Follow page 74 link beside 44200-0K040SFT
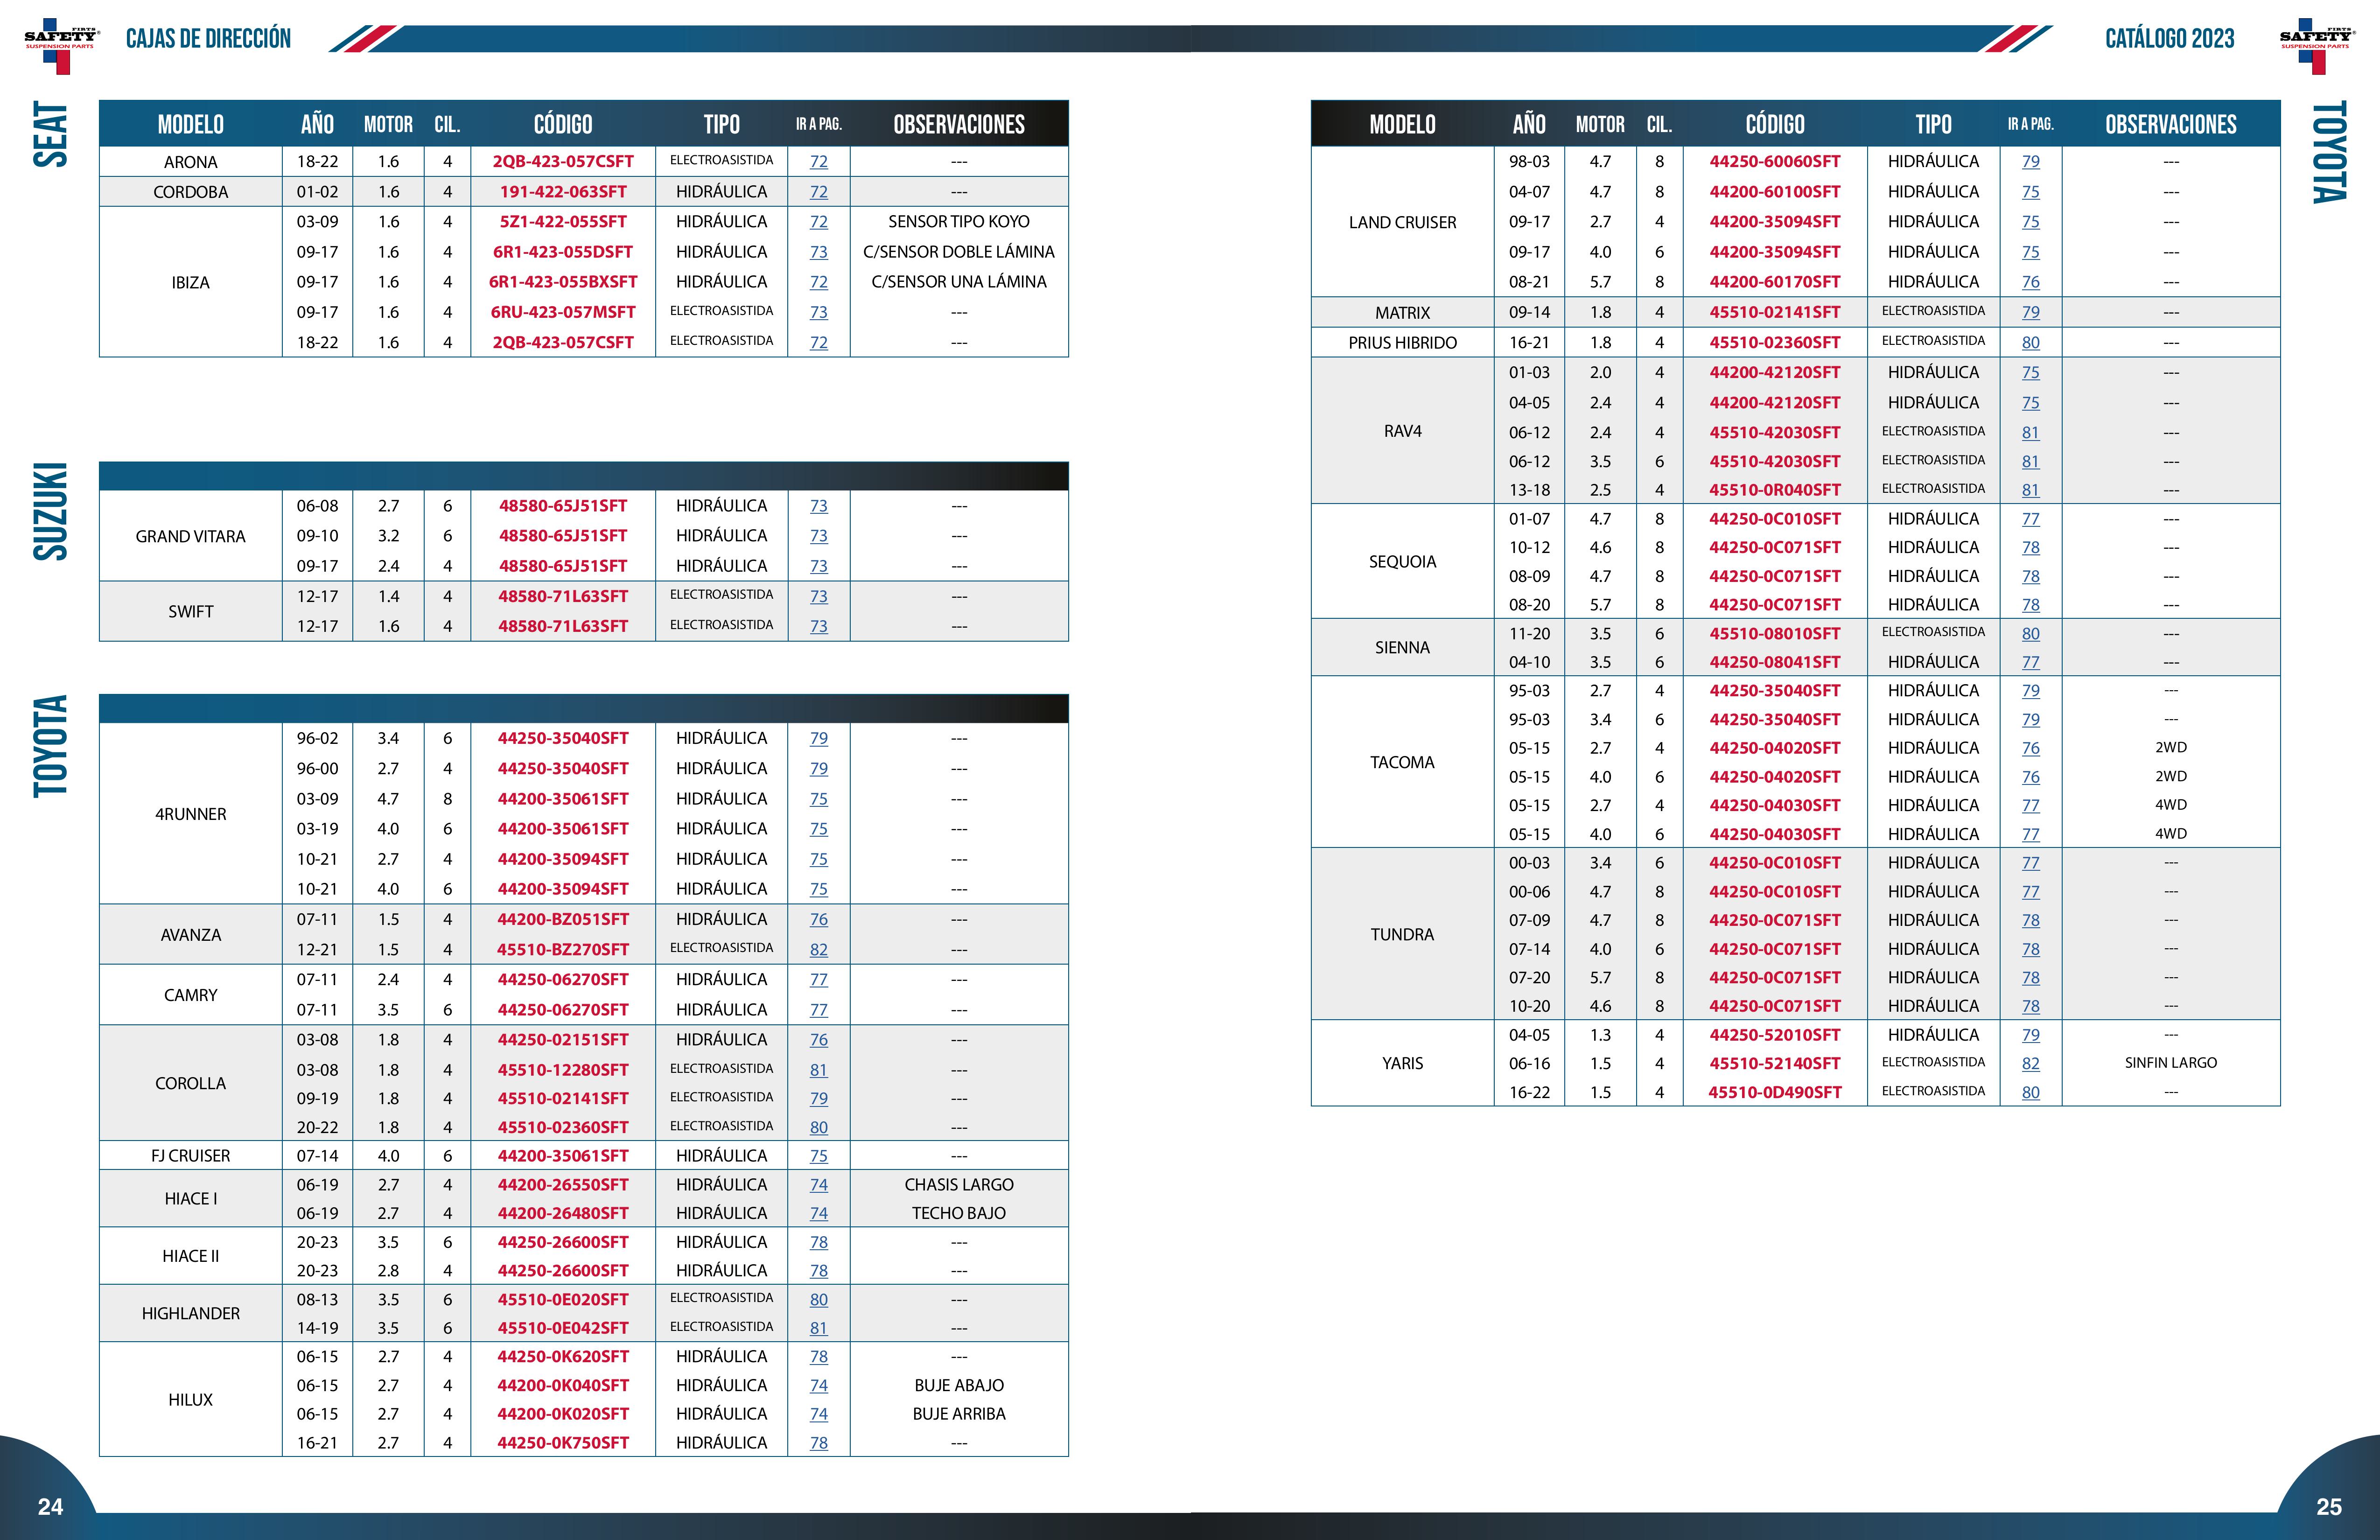The width and height of the screenshot is (2380, 1540). (819, 1385)
